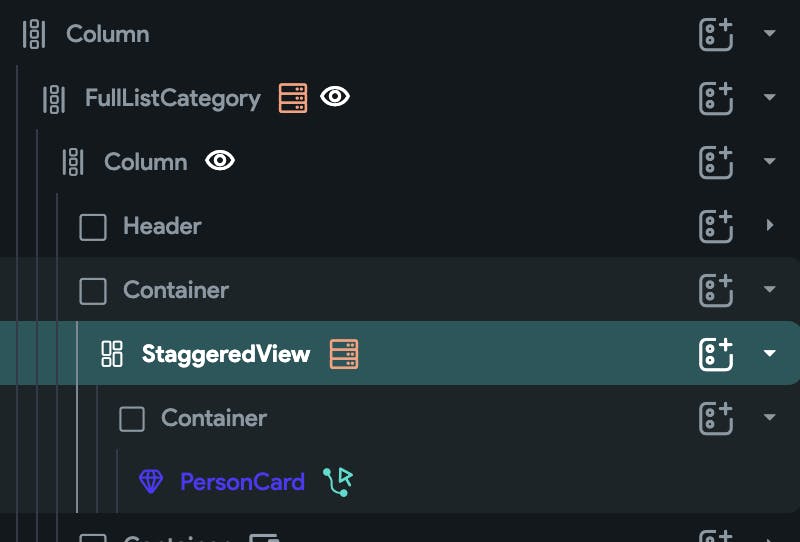Image resolution: width=800 pixels, height=542 pixels.
Task: Toggle visibility eye on nested Column
Action: pyautogui.click(x=220, y=161)
